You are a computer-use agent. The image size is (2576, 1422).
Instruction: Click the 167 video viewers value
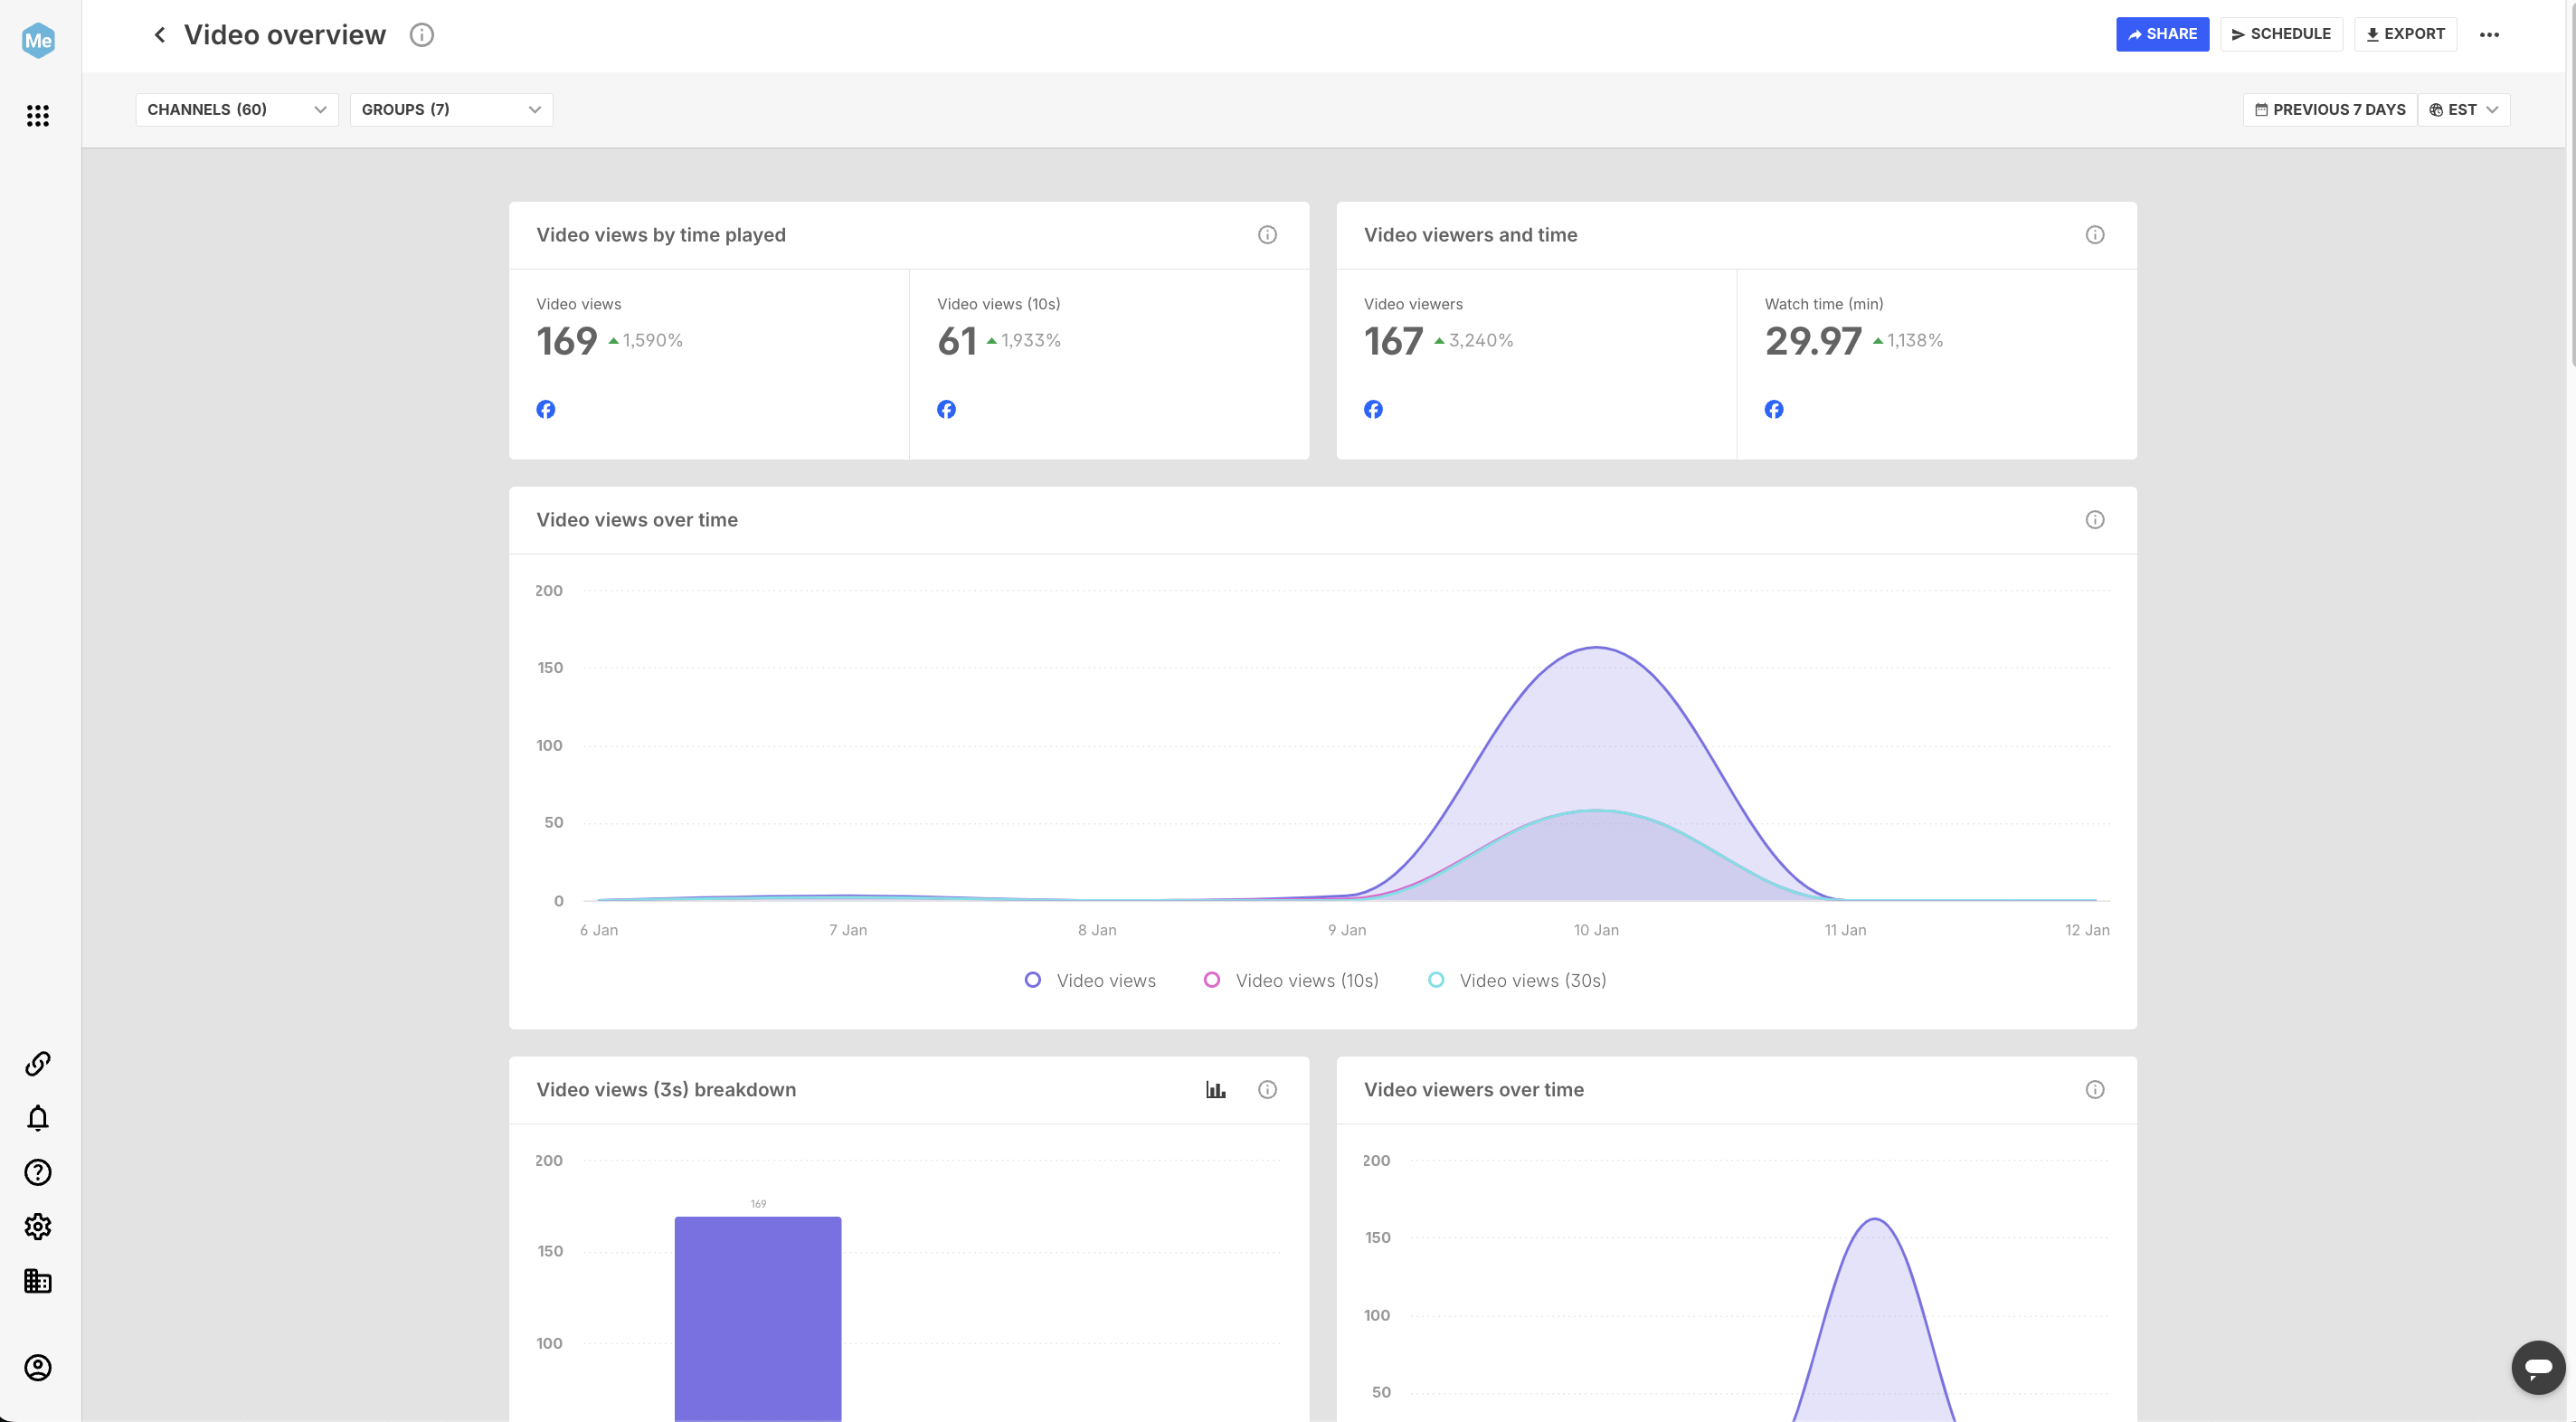1393,342
